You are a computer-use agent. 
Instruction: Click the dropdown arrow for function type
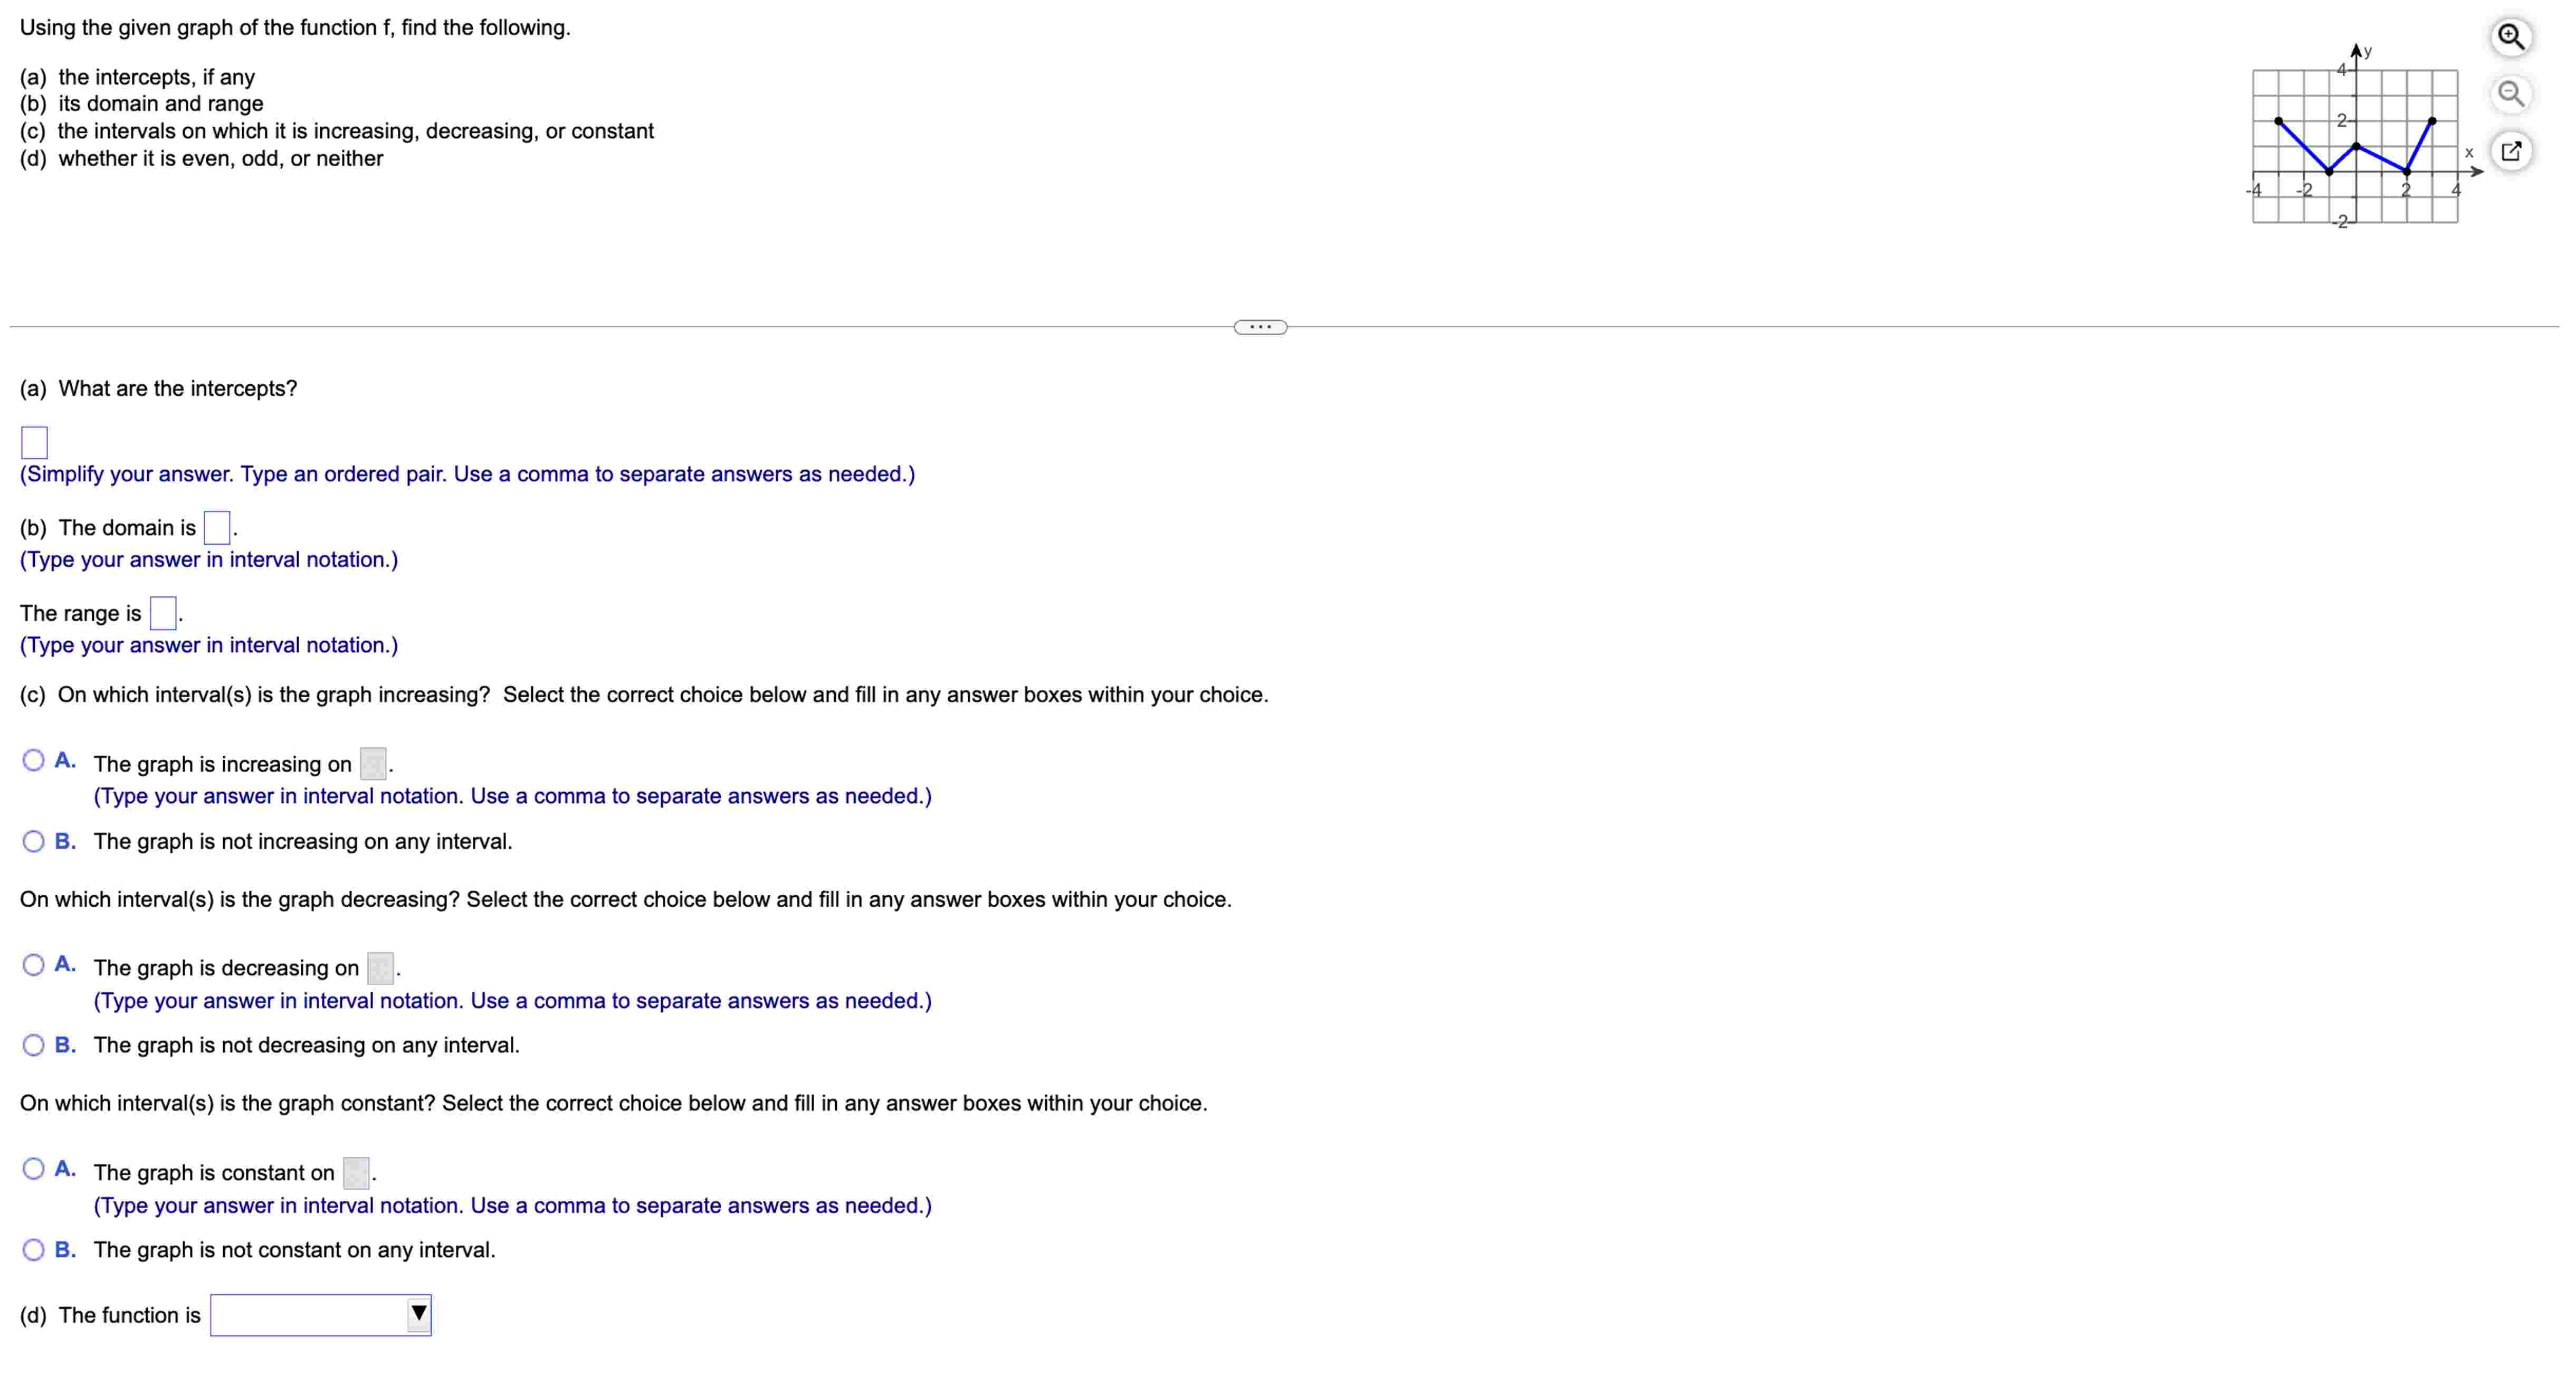pyautogui.click(x=419, y=1314)
